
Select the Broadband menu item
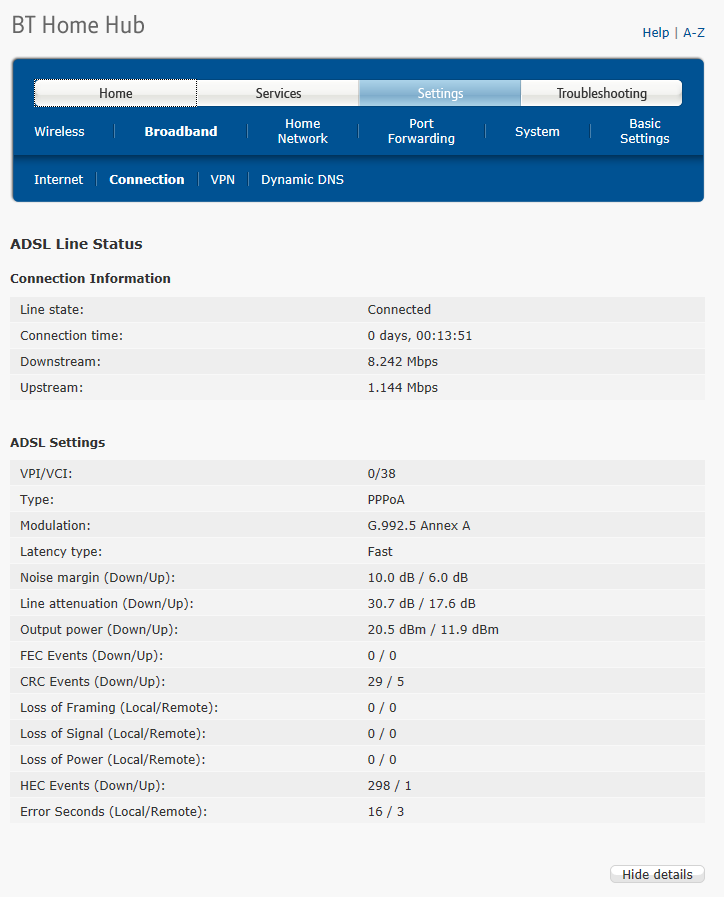tap(181, 132)
